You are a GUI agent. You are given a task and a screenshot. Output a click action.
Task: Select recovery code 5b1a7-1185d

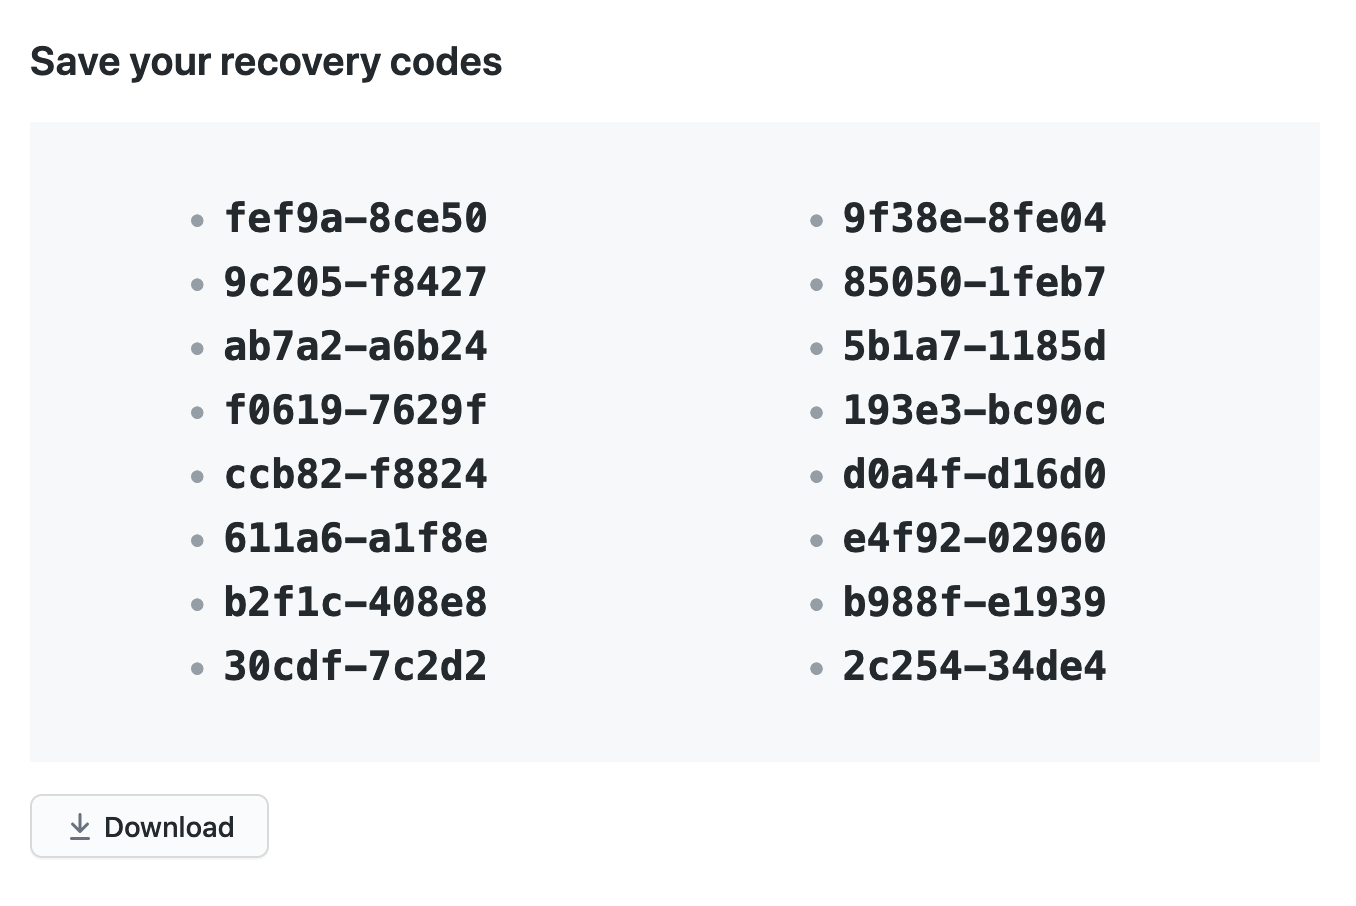pos(975,346)
